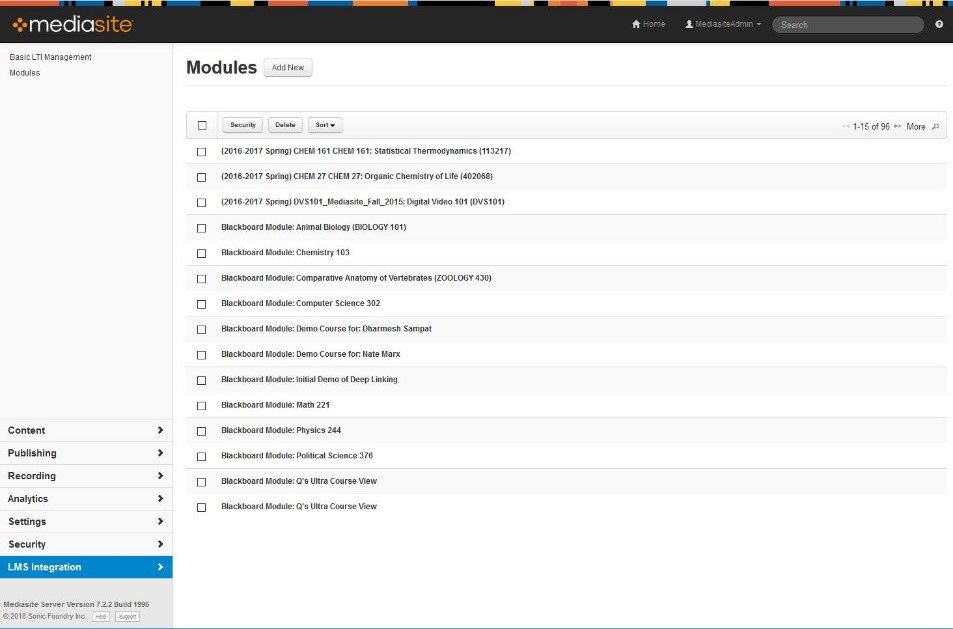Click the Delete button in toolbar
The height and width of the screenshot is (629, 953).
click(x=286, y=124)
